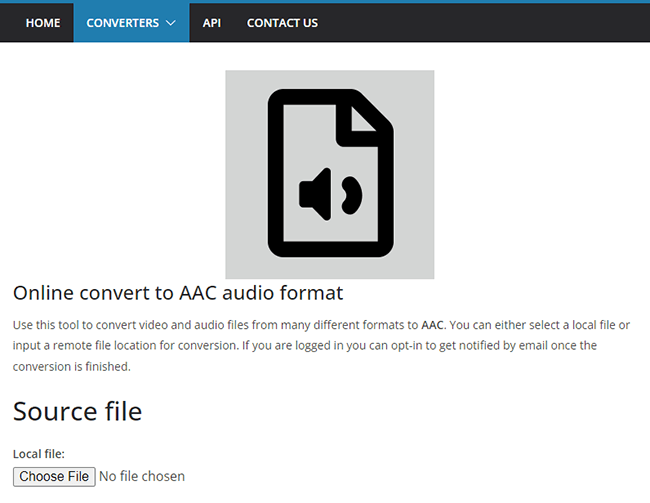650x503 pixels.
Task: Click the 'No file chosen' text
Action: click(x=142, y=476)
